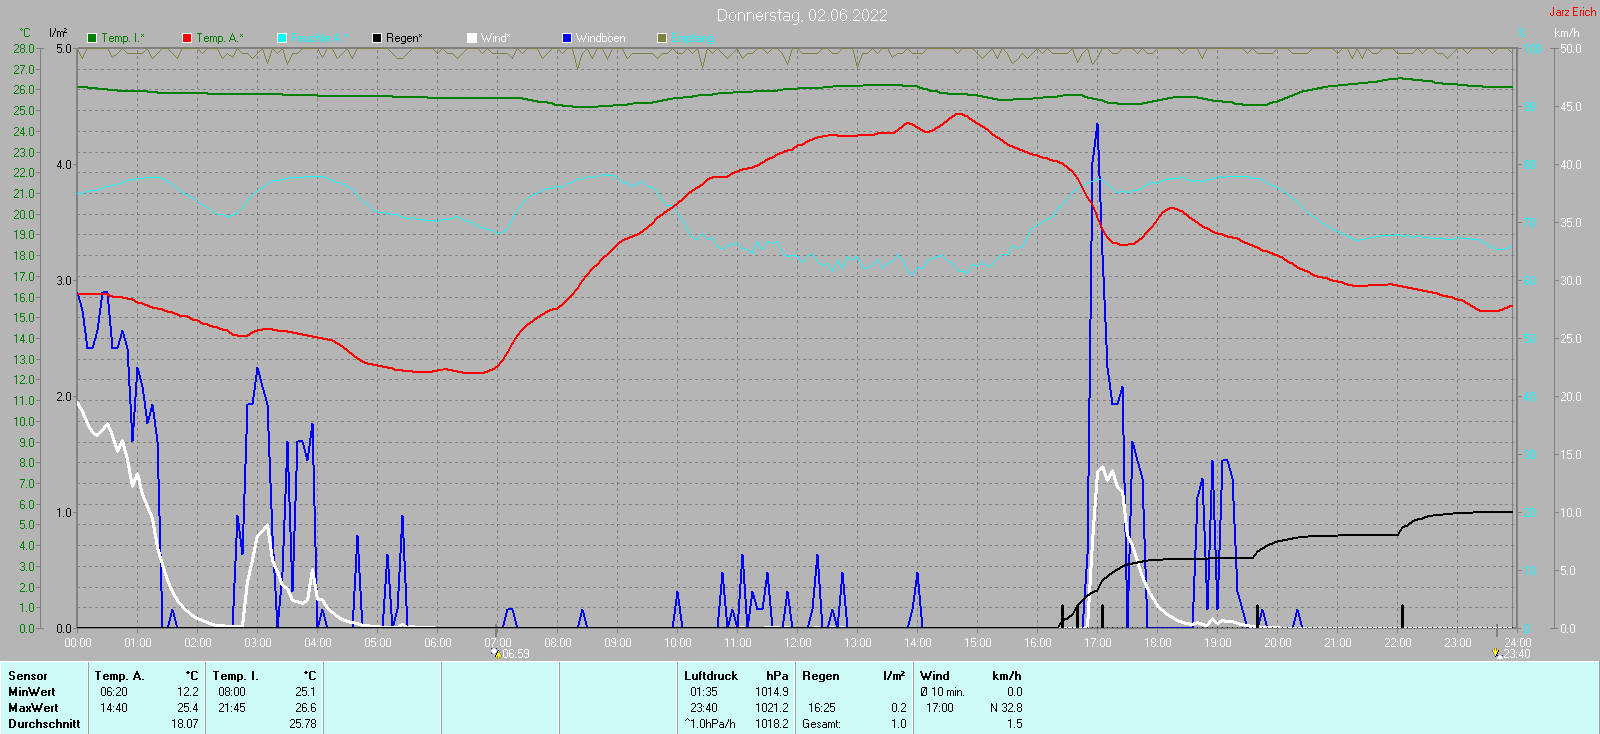Click the sunrise marker icon at 06:59

tap(495, 654)
